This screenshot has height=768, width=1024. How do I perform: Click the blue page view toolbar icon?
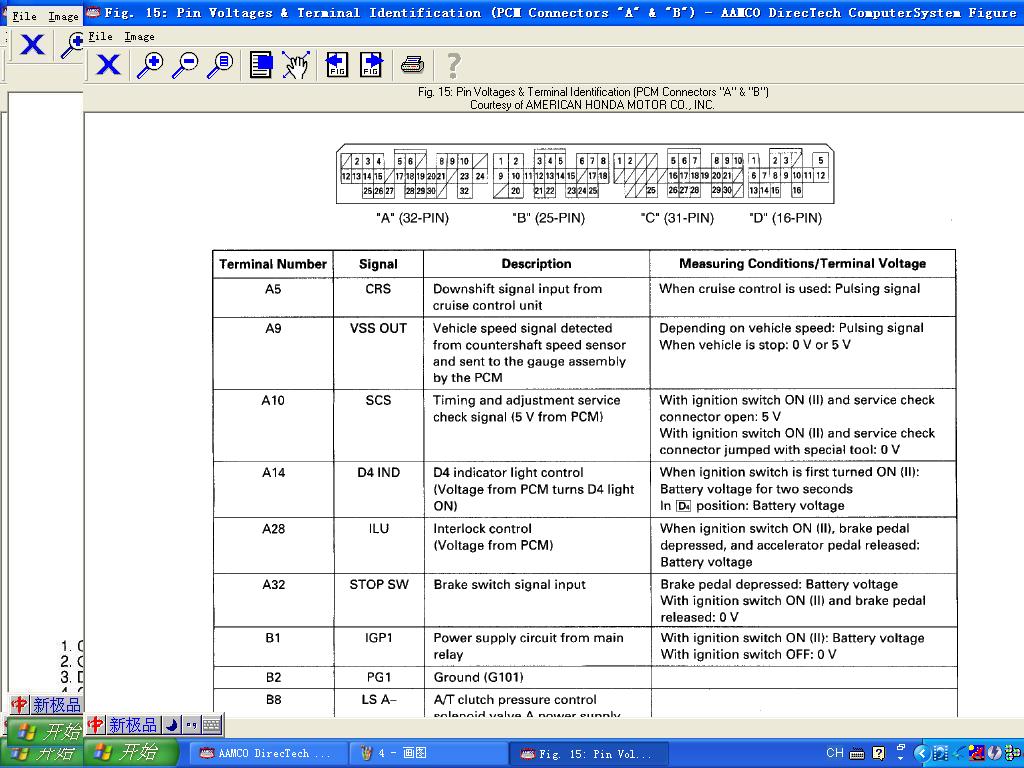261,65
